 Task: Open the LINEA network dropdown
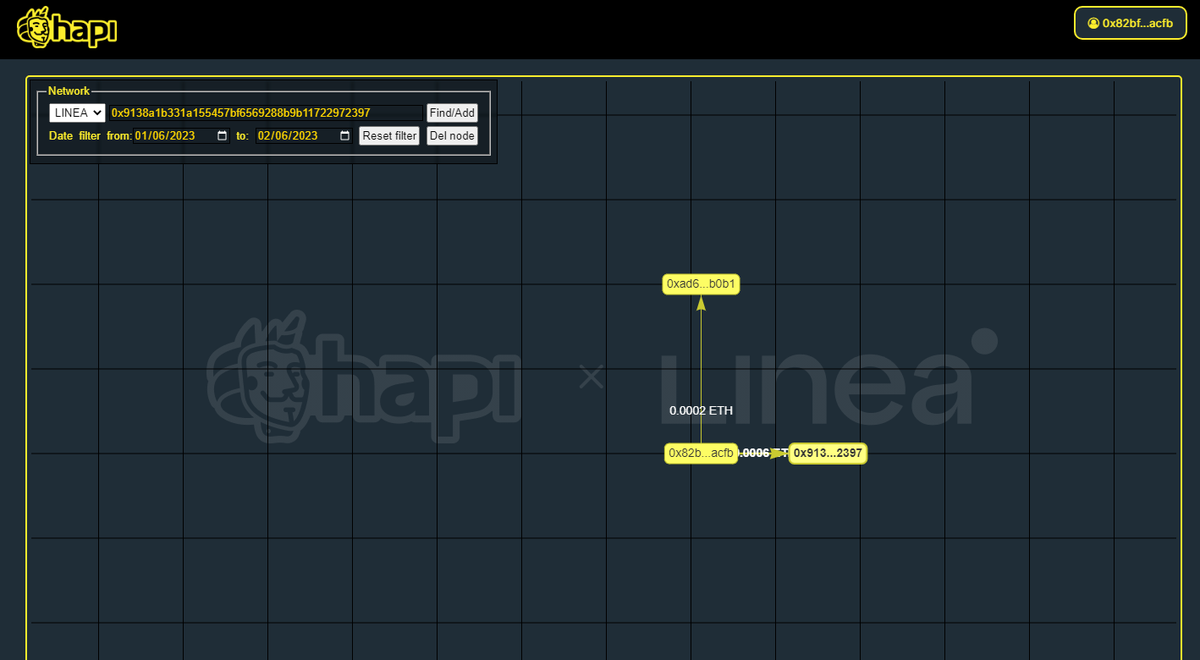(77, 113)
